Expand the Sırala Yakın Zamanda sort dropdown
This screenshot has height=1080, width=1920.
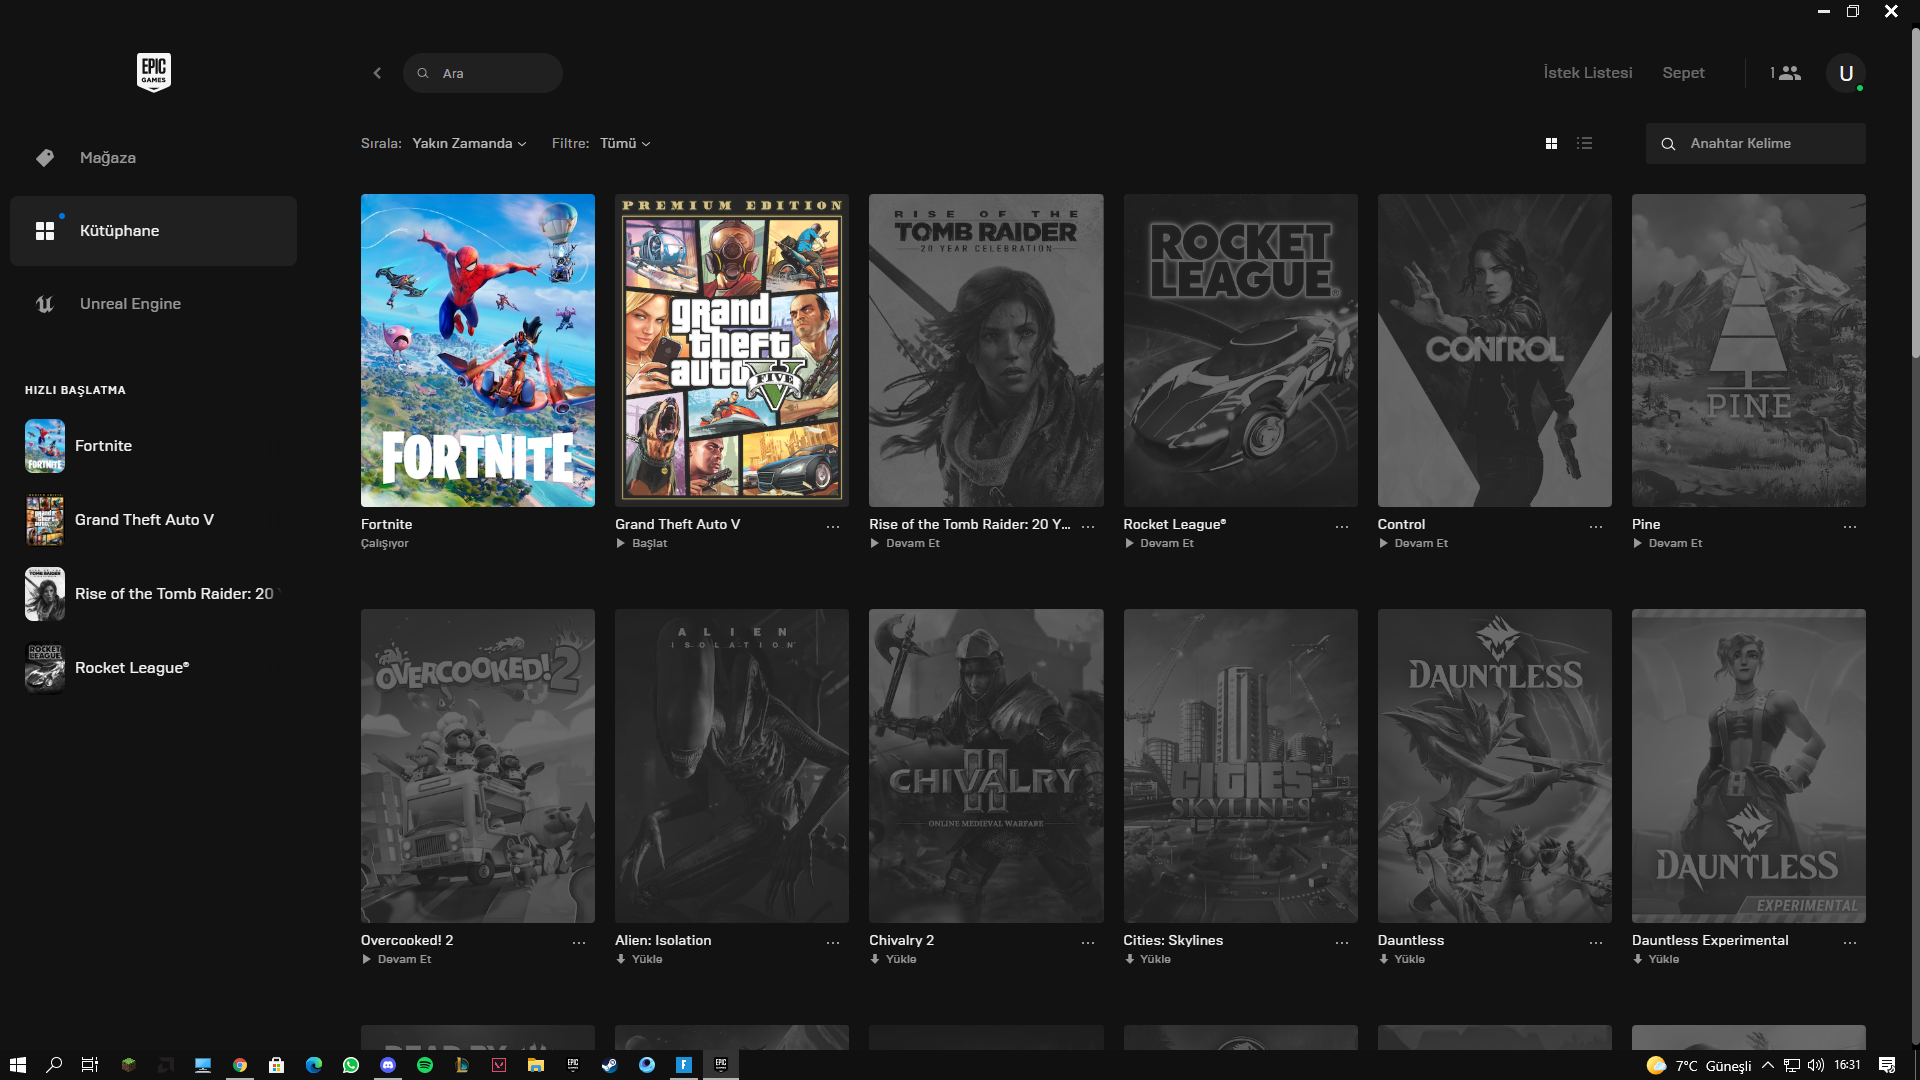(469, 144)
